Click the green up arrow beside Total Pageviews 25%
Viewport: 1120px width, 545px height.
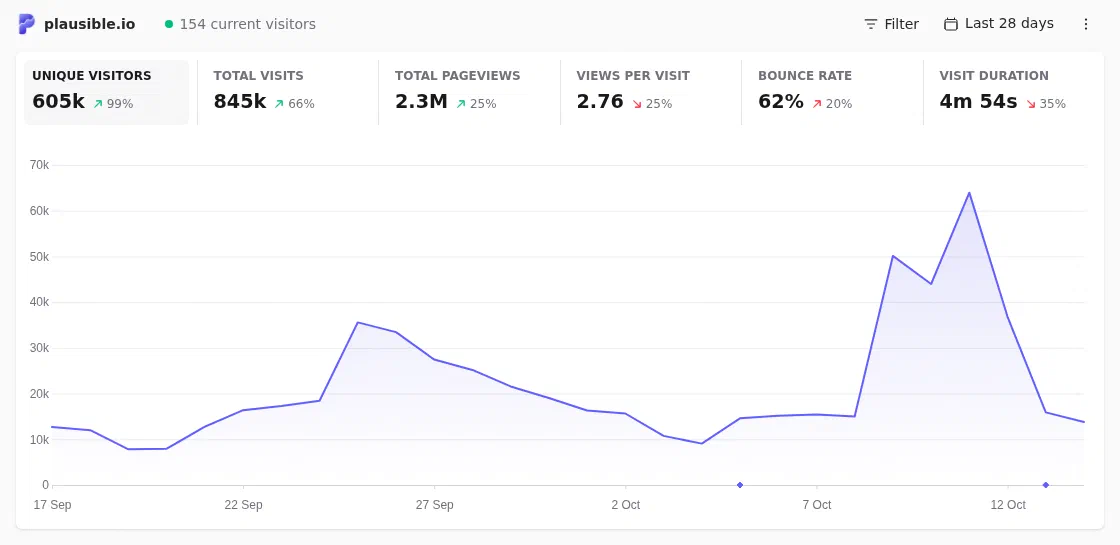[461, 104]
